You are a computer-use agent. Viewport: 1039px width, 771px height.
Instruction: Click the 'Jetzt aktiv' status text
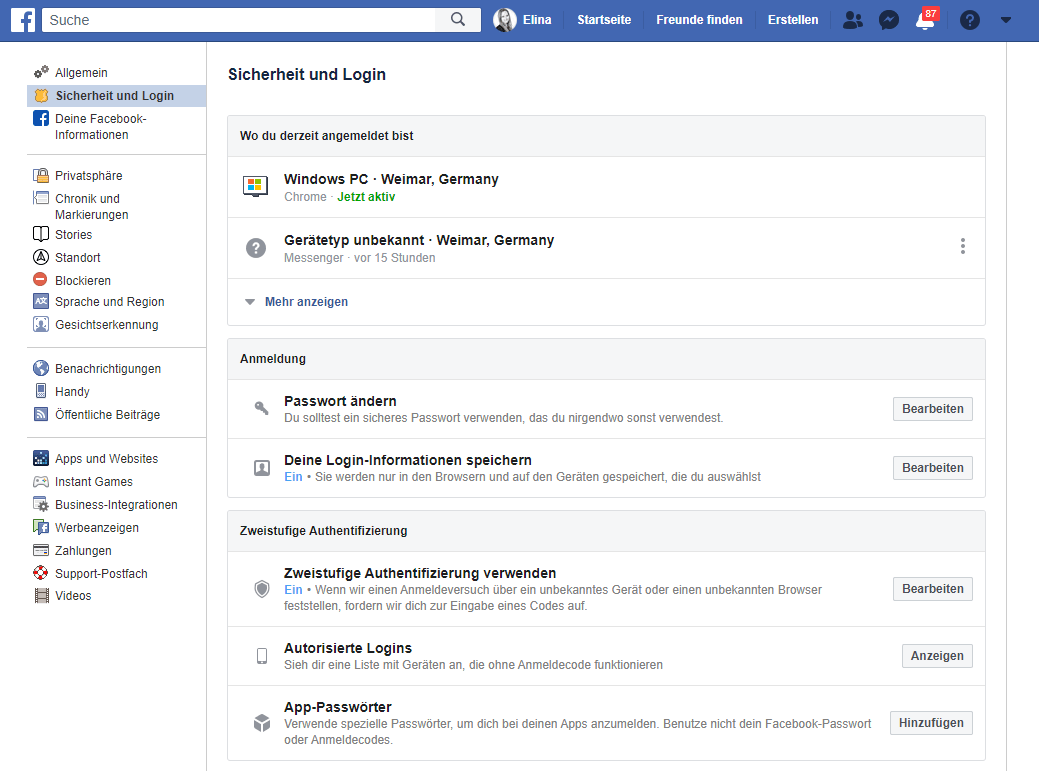click(366, 197)
